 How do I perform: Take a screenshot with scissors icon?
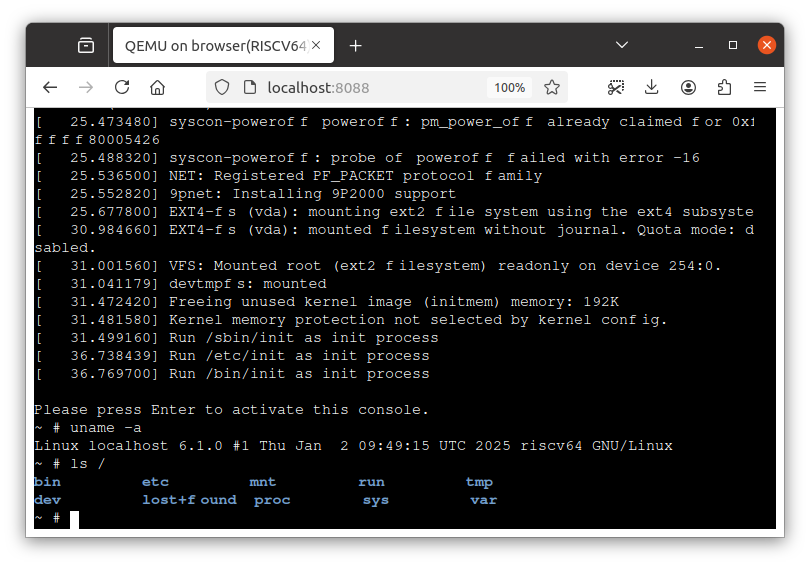(x=616, y=87)
